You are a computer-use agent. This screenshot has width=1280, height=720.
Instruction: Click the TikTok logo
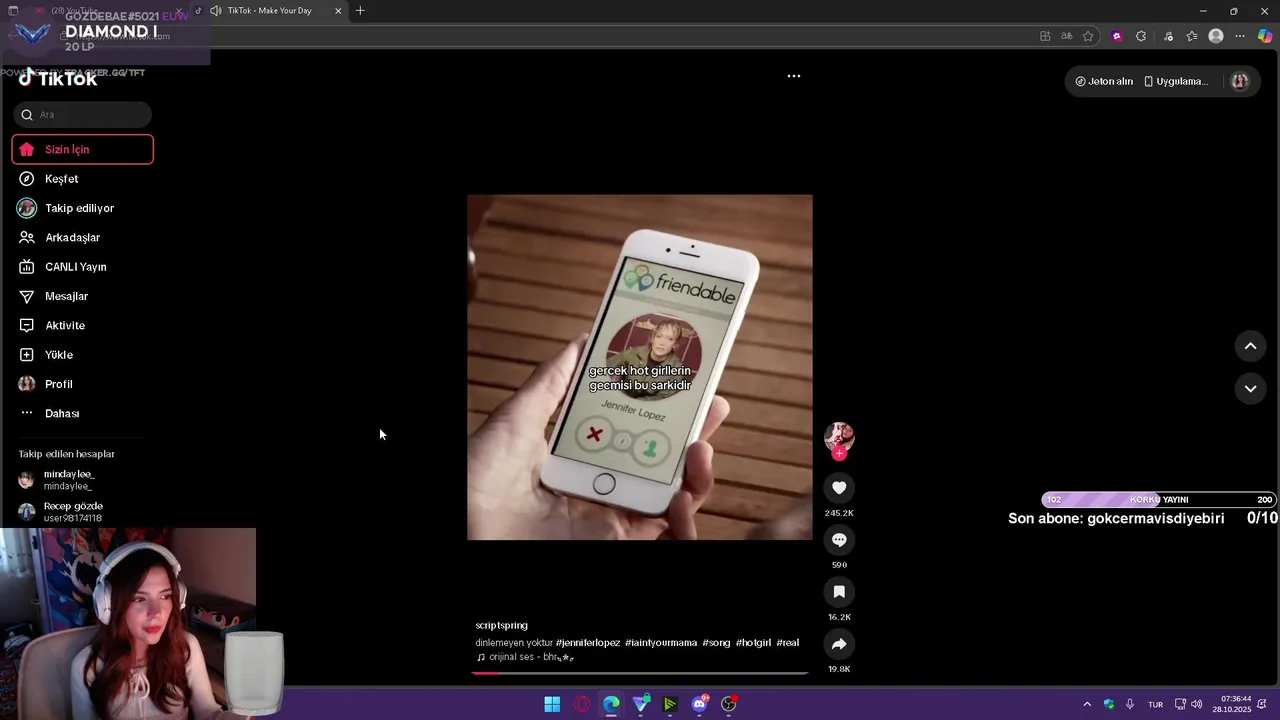click(x=58, y=79)
